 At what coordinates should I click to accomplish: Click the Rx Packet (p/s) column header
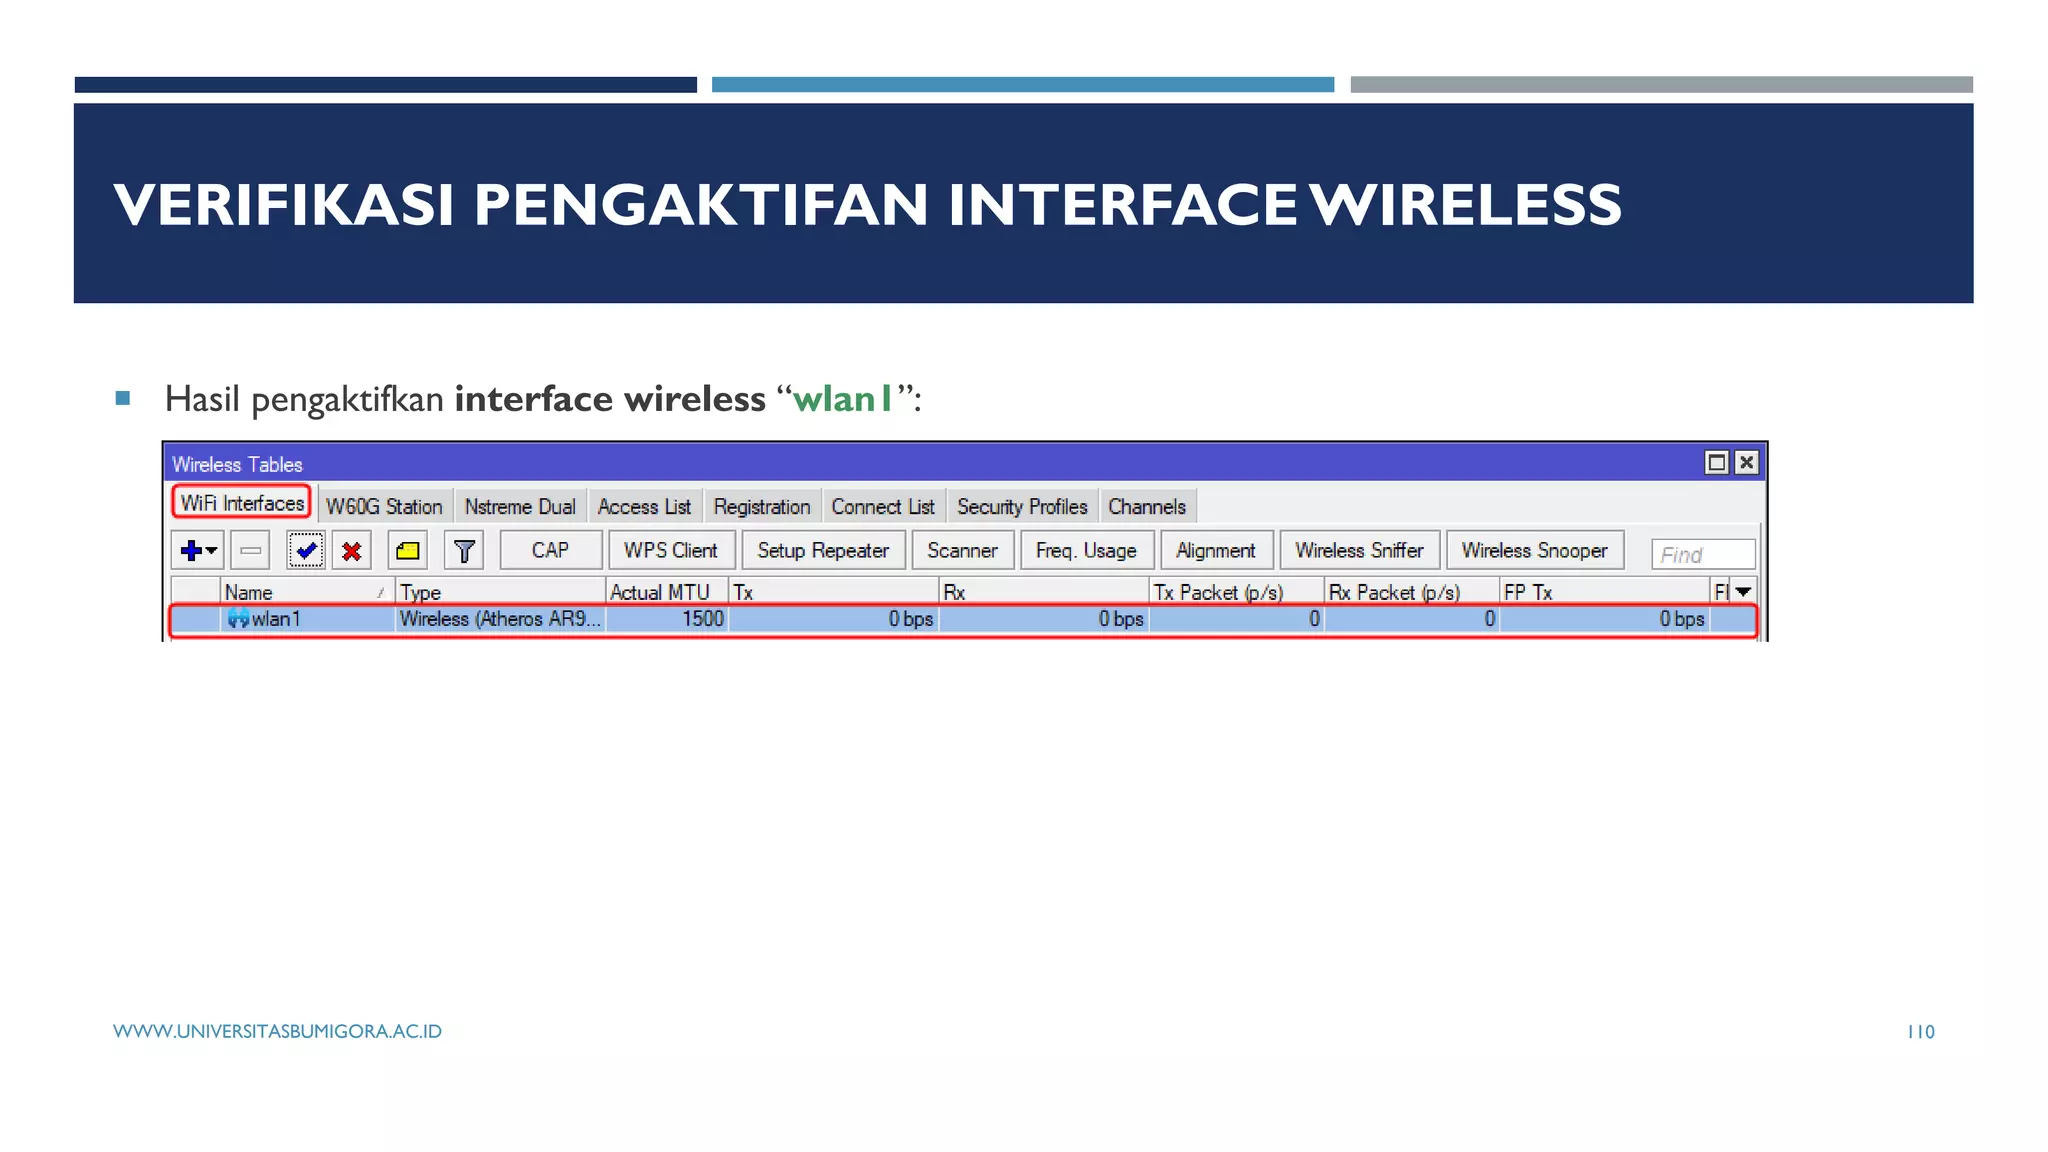[1411, 592]
